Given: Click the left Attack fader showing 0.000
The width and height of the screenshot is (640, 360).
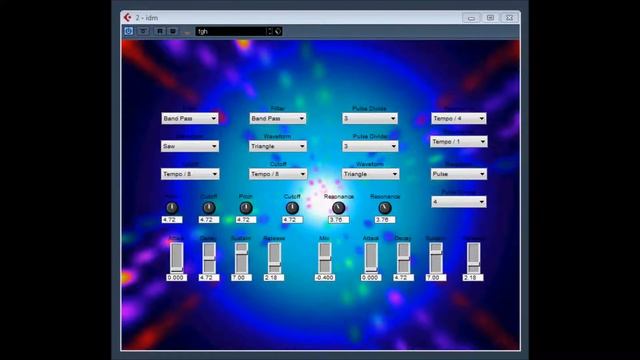Looking at the screenshot, I should 177,258.
